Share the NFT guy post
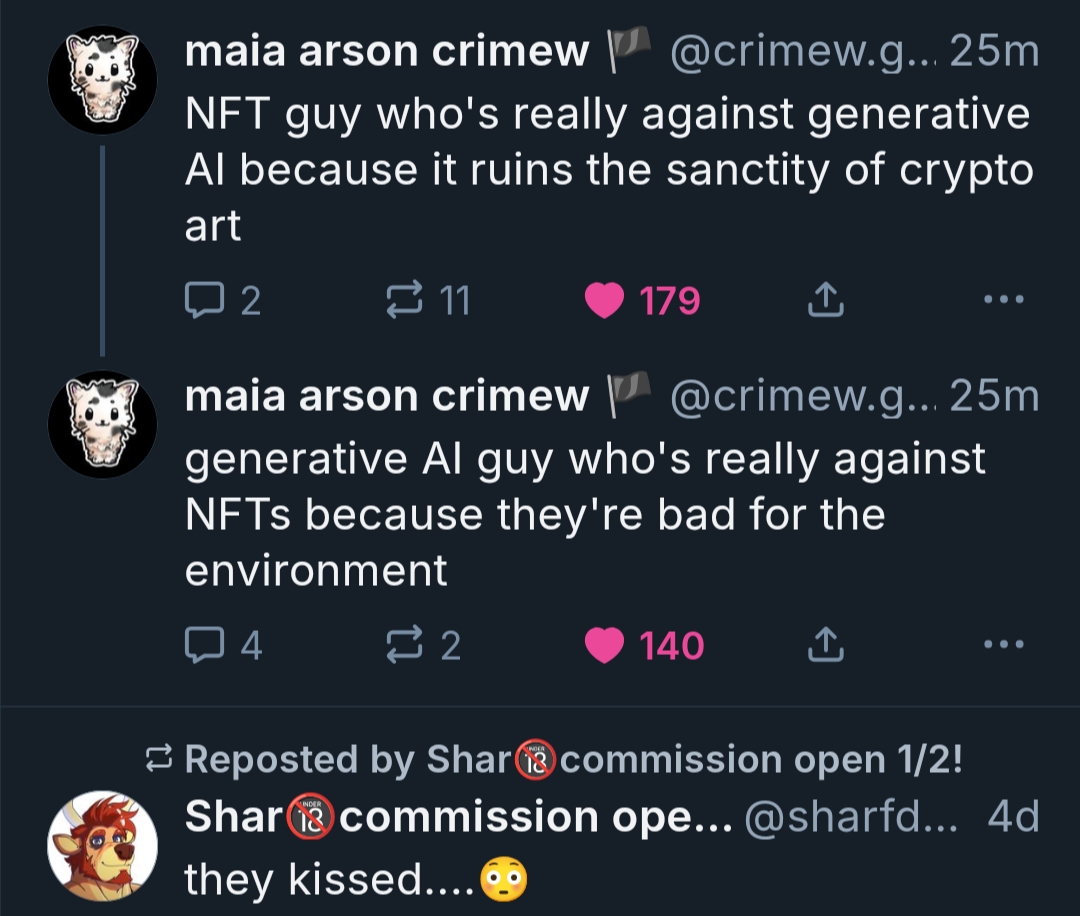This screenshot has width=1080, height=916. click(825, 300)
